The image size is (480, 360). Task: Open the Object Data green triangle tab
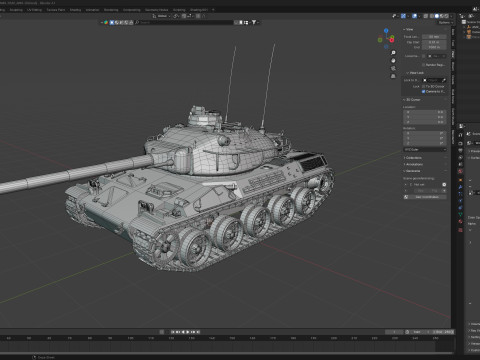pos(460,214)
